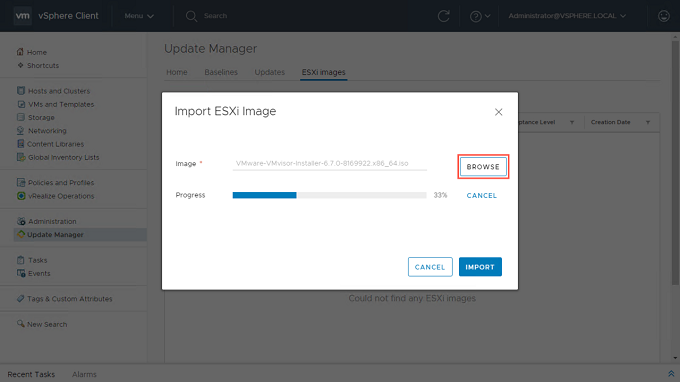Open Content Libraries label in sidebar
The height and width of the screenshot is (382, 680).
[56, 144]
